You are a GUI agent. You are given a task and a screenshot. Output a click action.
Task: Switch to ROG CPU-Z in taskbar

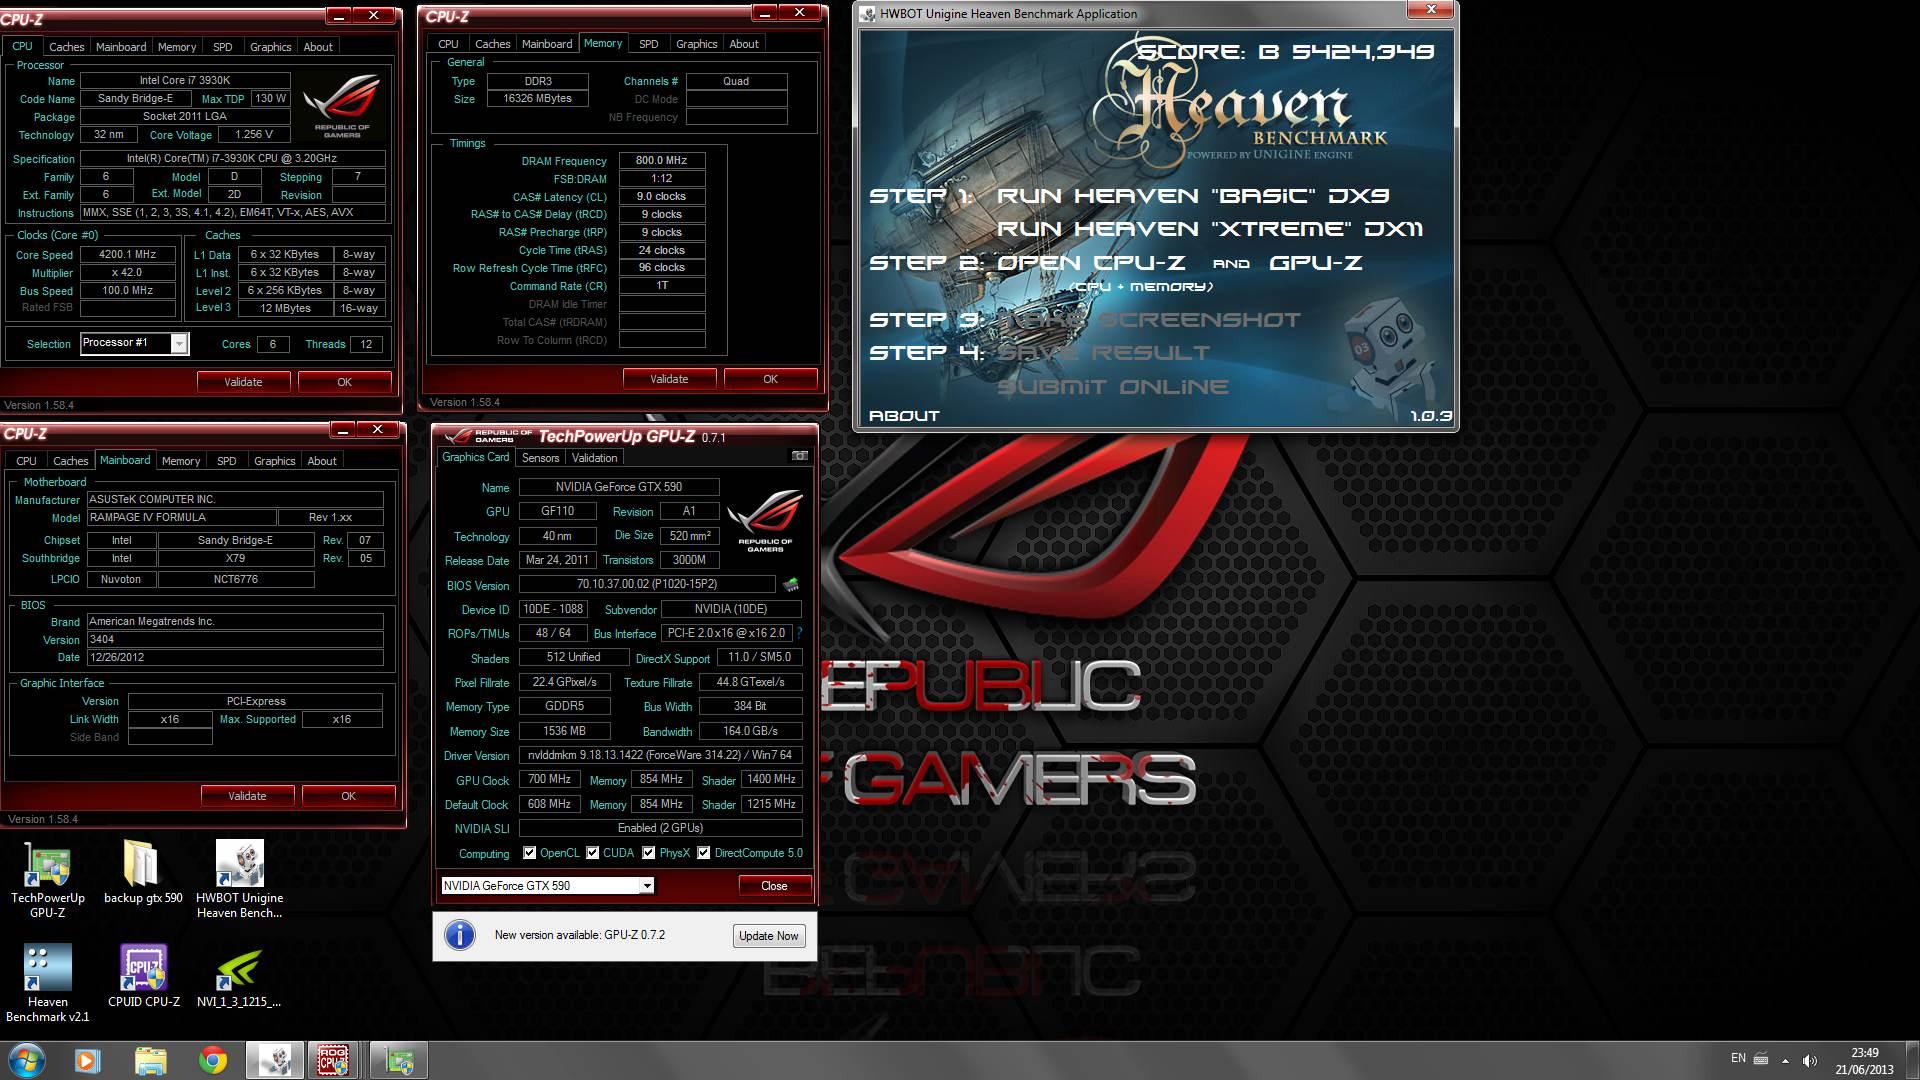click(x=335, y=1060)
